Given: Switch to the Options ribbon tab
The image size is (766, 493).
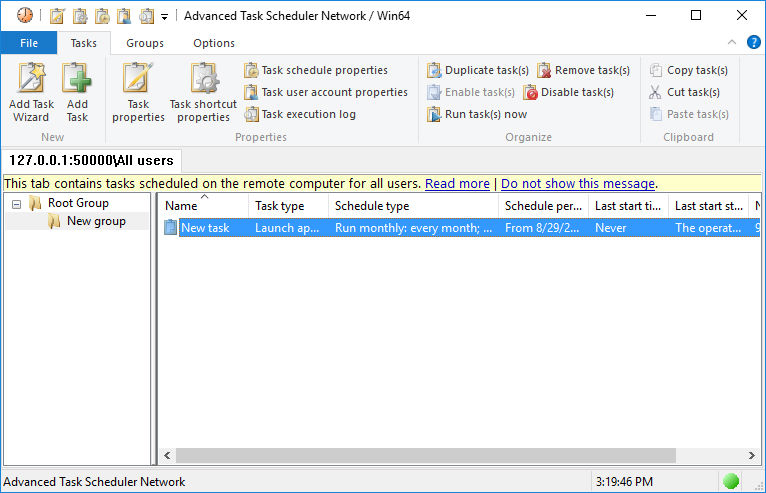Looking at the screenshot, I should 213,43.
